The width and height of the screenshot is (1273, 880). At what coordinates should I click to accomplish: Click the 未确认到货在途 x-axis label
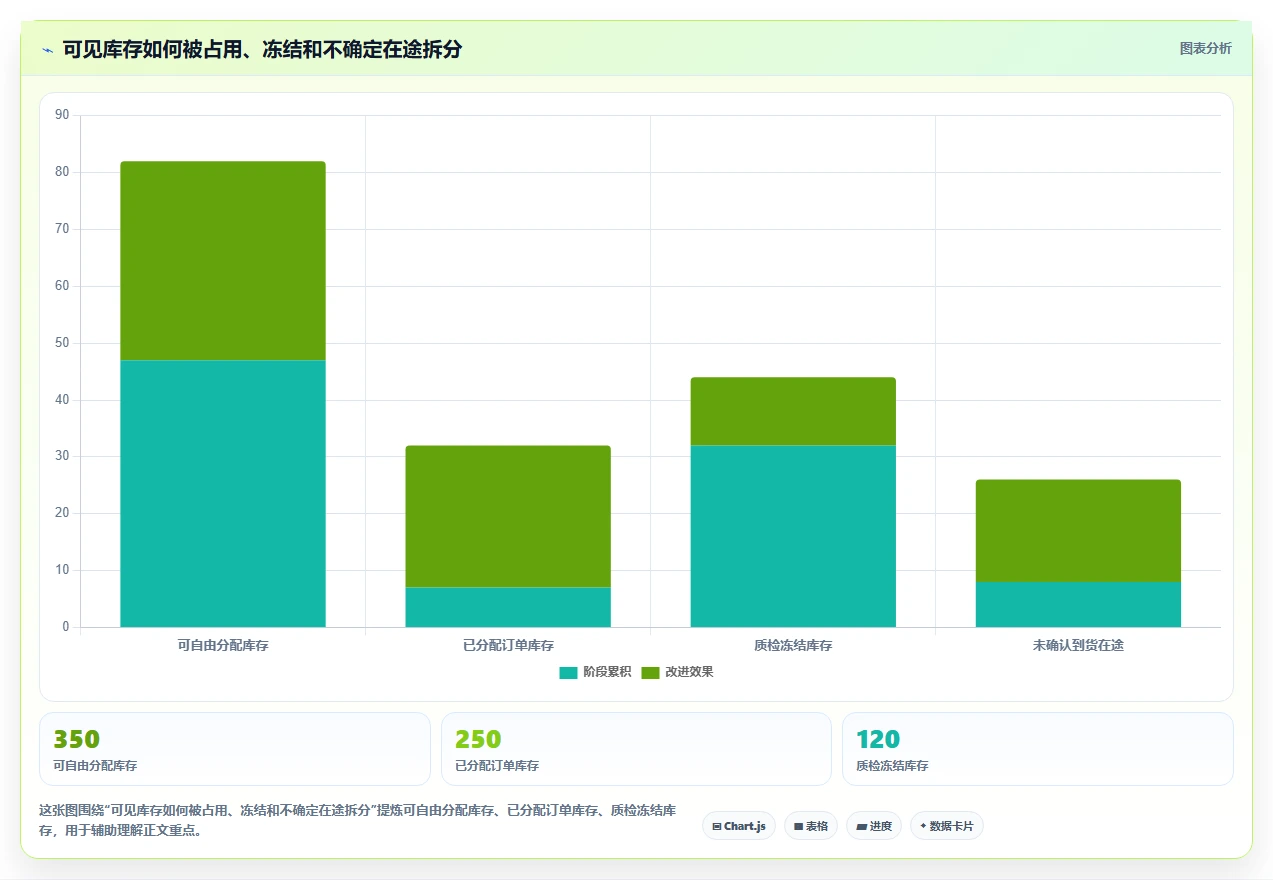(1078, 645)
